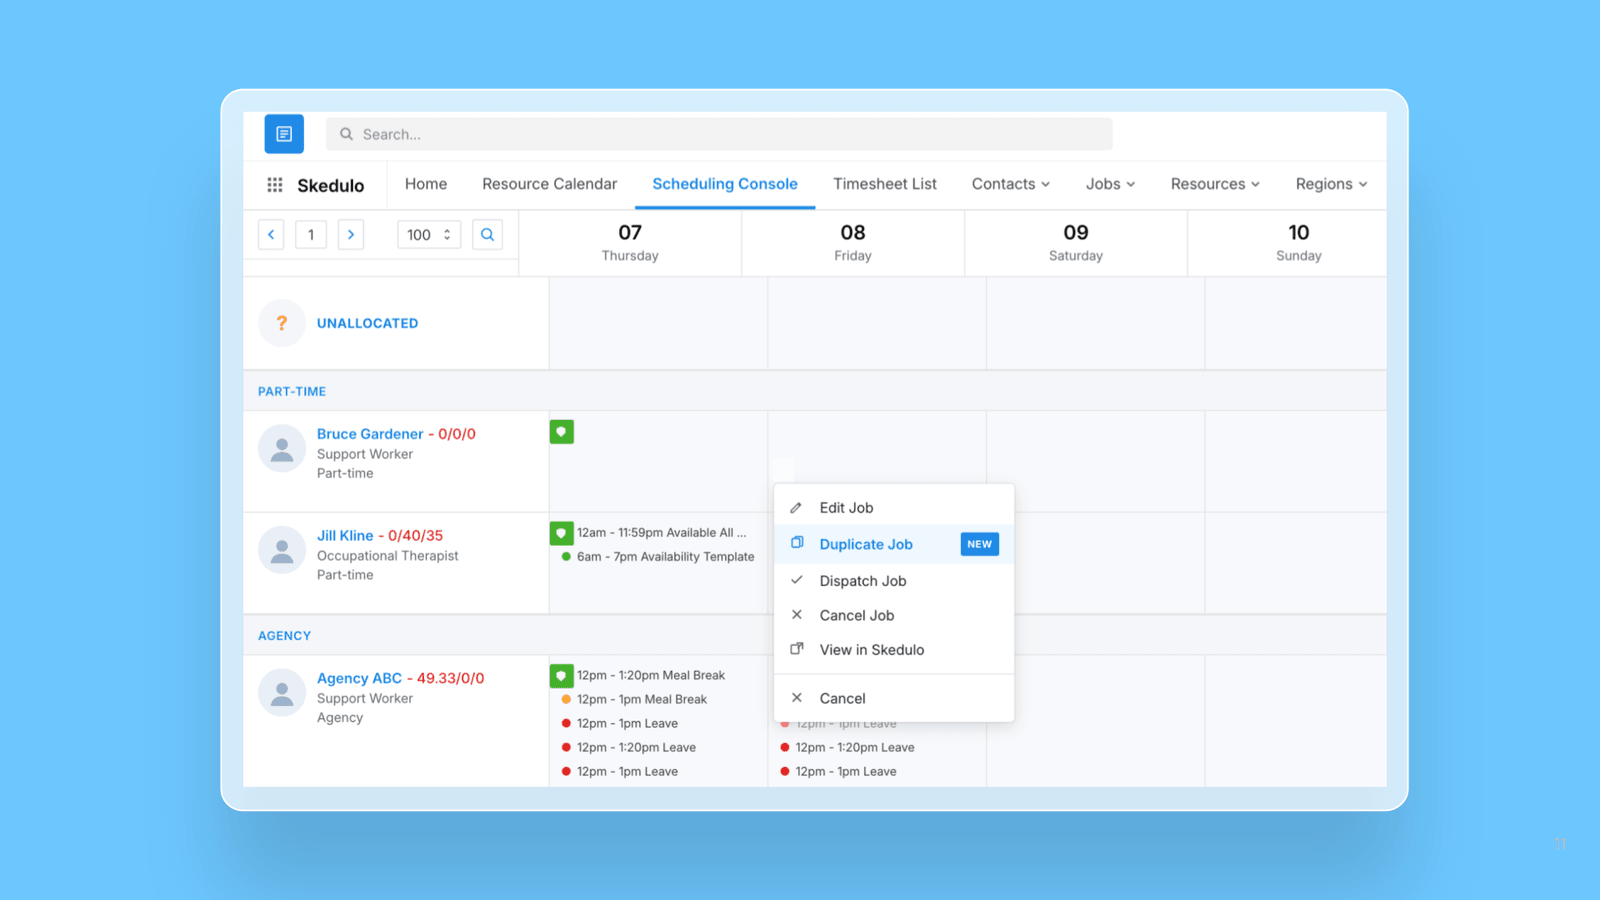Click Agency ABC's avatar icon
Viewport: 1600px width, 900px height.
(x=282, y=693)
